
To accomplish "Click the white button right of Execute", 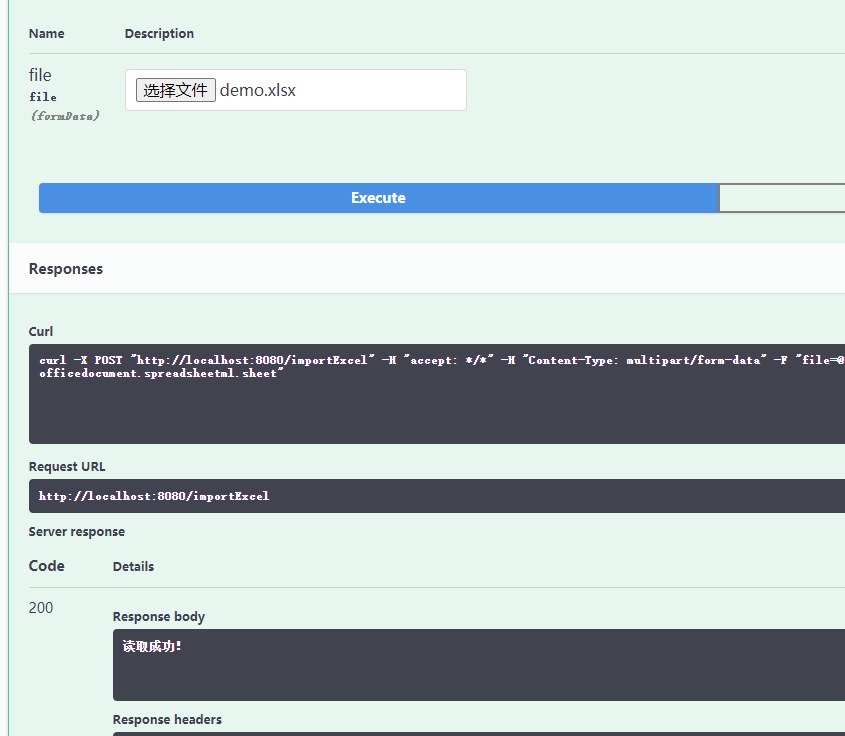I will click(782, 198).
